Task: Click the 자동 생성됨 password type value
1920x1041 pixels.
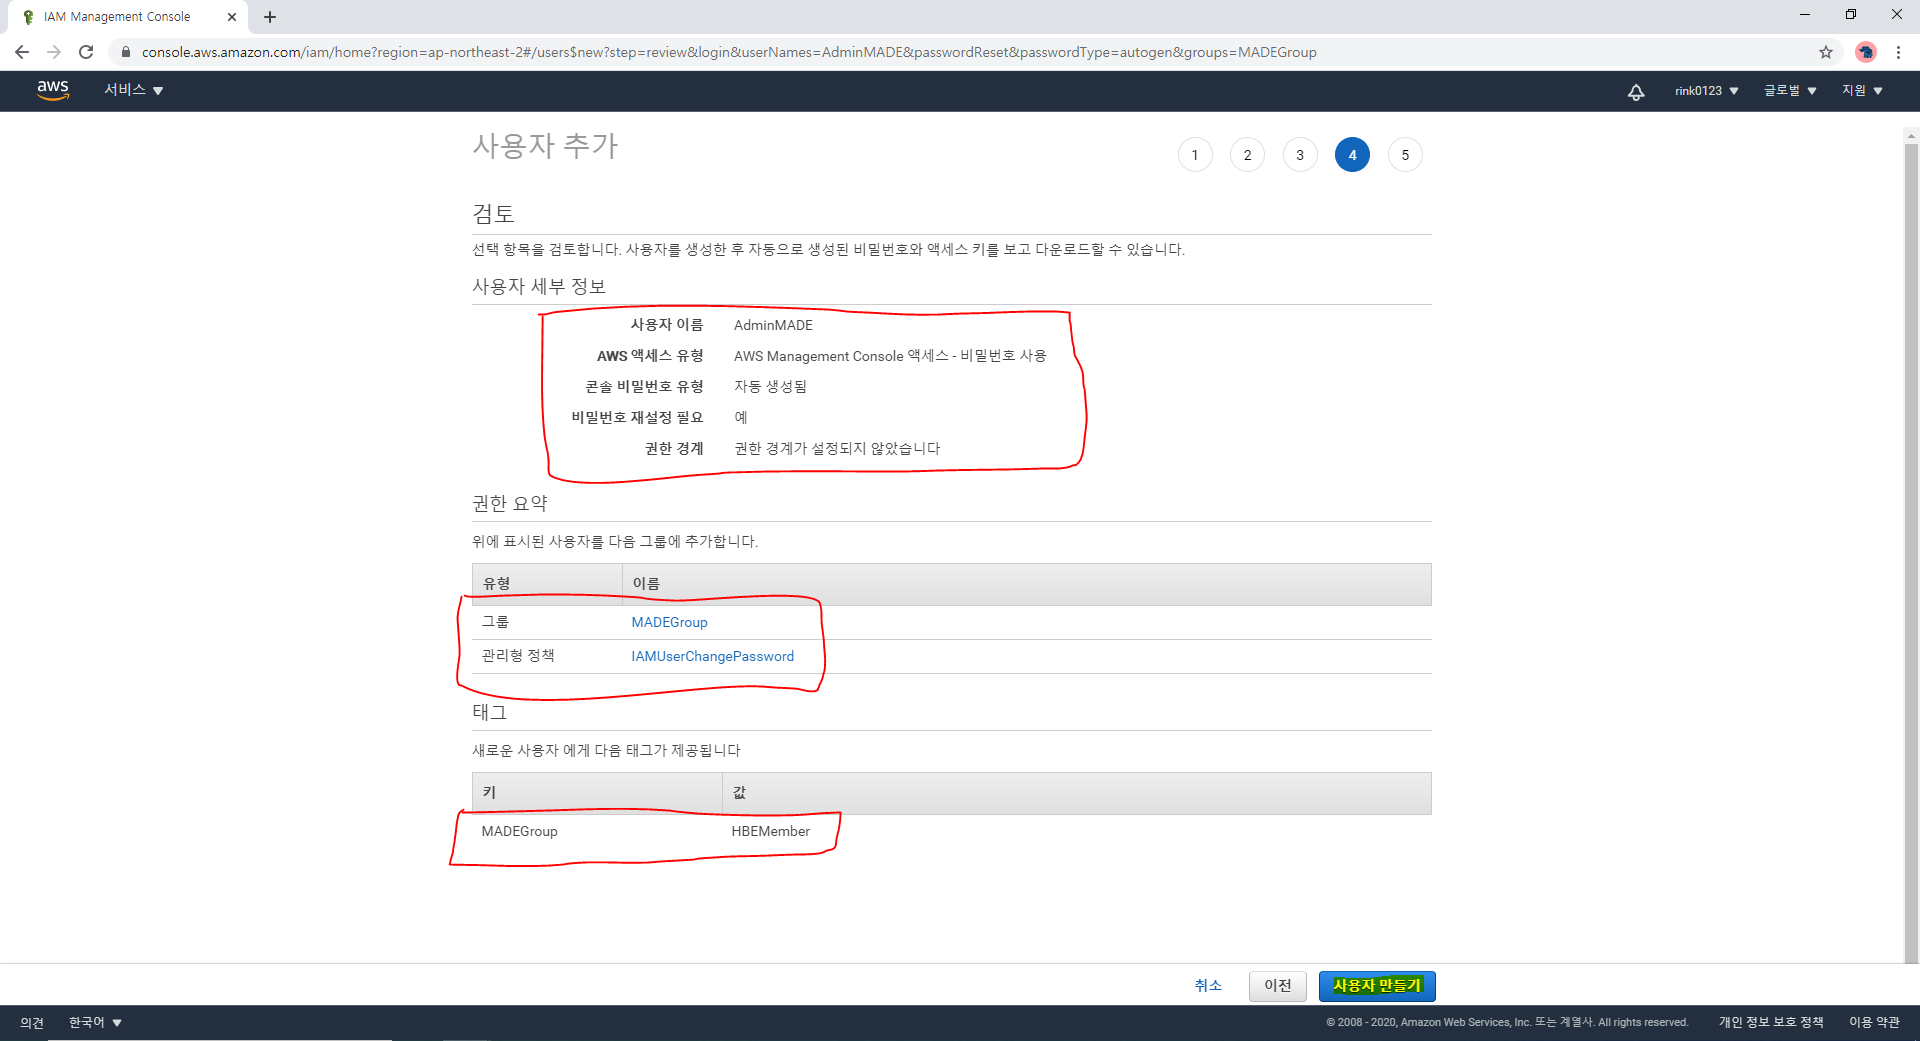Action: [x=770, y=386]
